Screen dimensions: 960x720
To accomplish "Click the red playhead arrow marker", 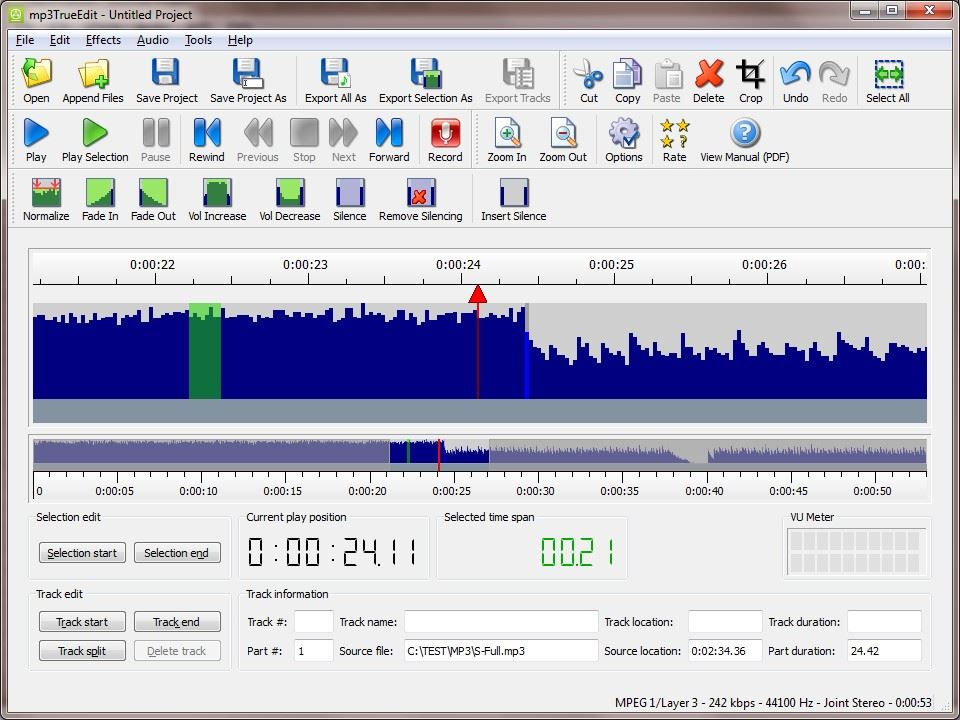I will pyautogui.click(x=478, y=294).
